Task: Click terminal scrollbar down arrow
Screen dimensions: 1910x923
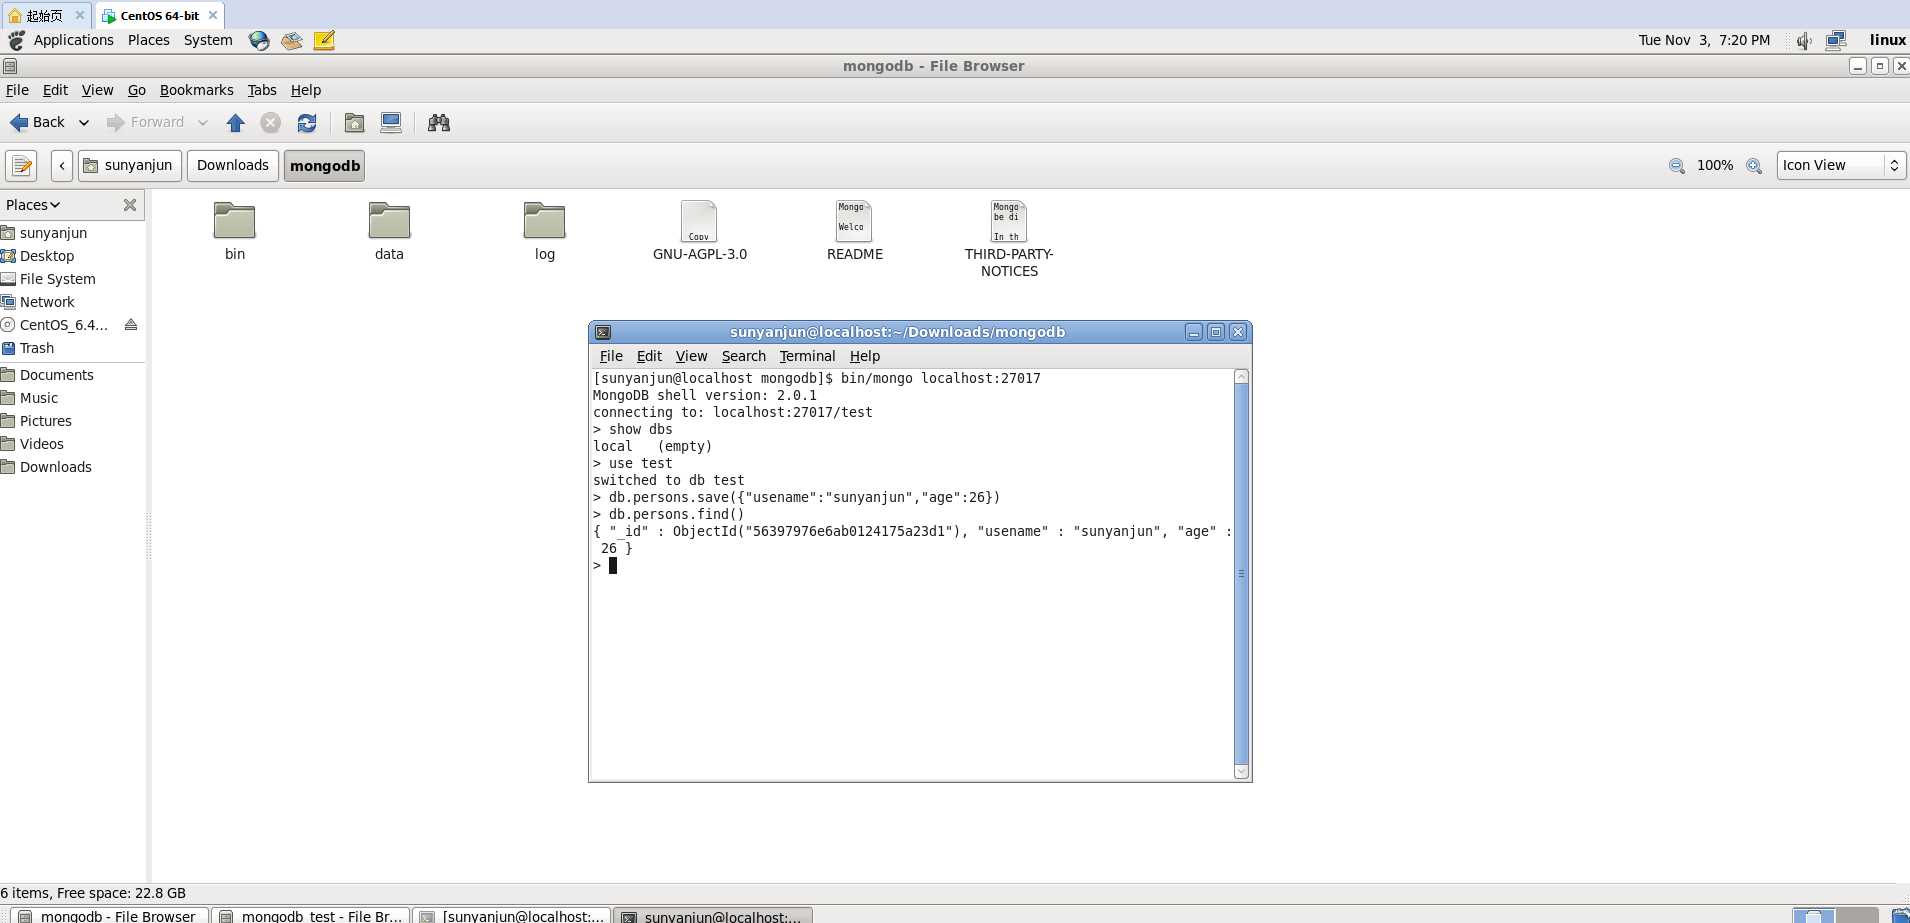Action: coord(1241,771)
